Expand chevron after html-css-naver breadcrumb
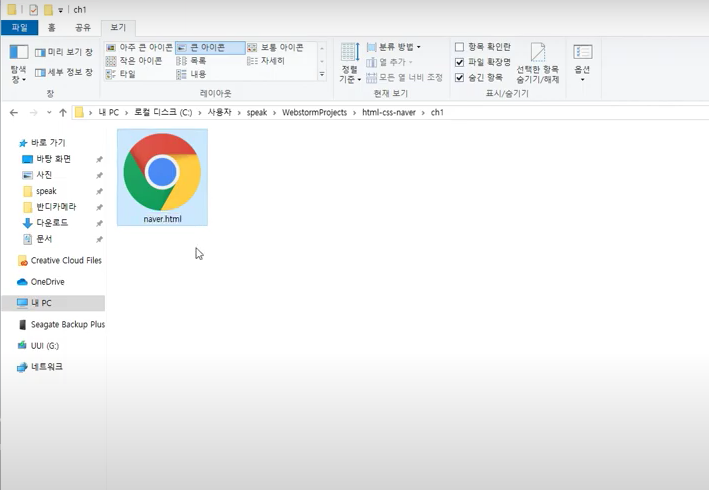Image resolution: width=709 pixels, height=490 pixels. pos(423,113)
